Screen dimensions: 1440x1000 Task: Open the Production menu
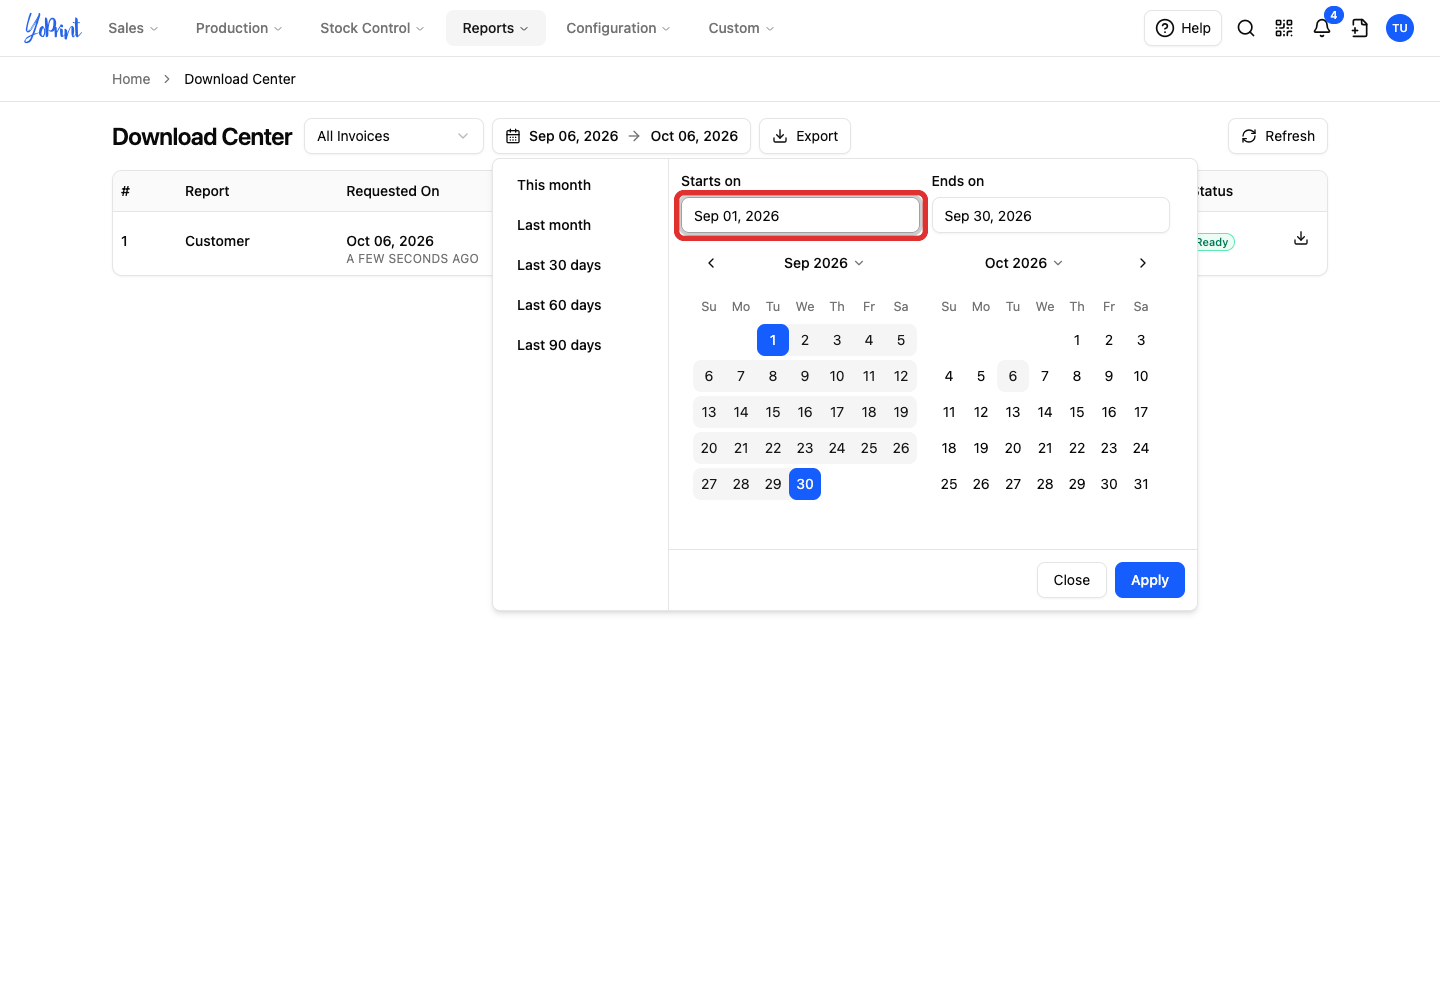pyautogui.click(x=239, y=28)
